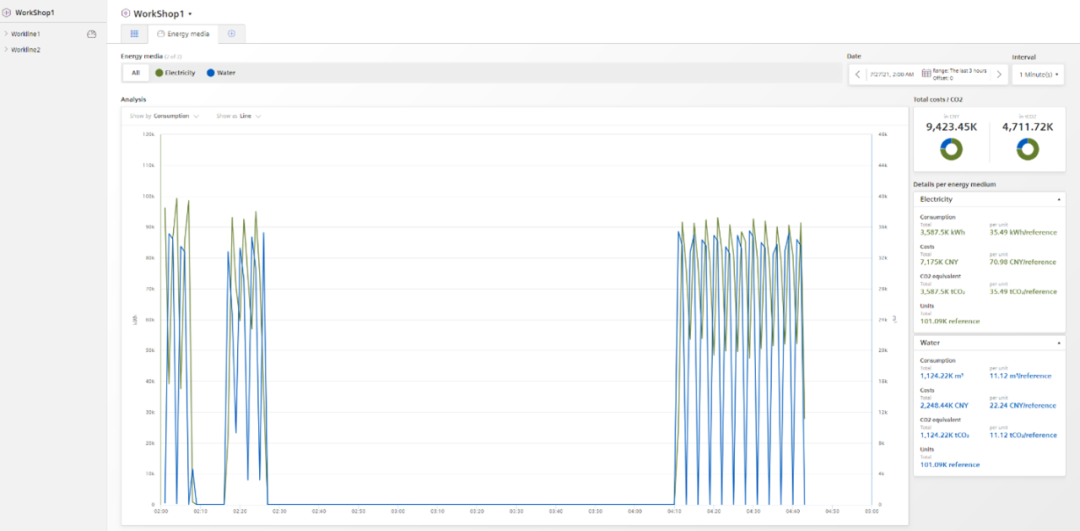The image size is (1080, 531).
Task: Open the calendar range picker icon
Action: (x=926, y=73)
